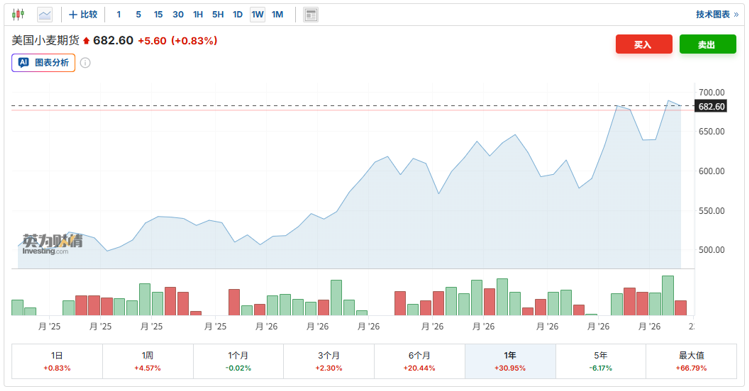This screenshot has width=749, height=391.
Task: Open the 技术图表 link
Action: 717,14
